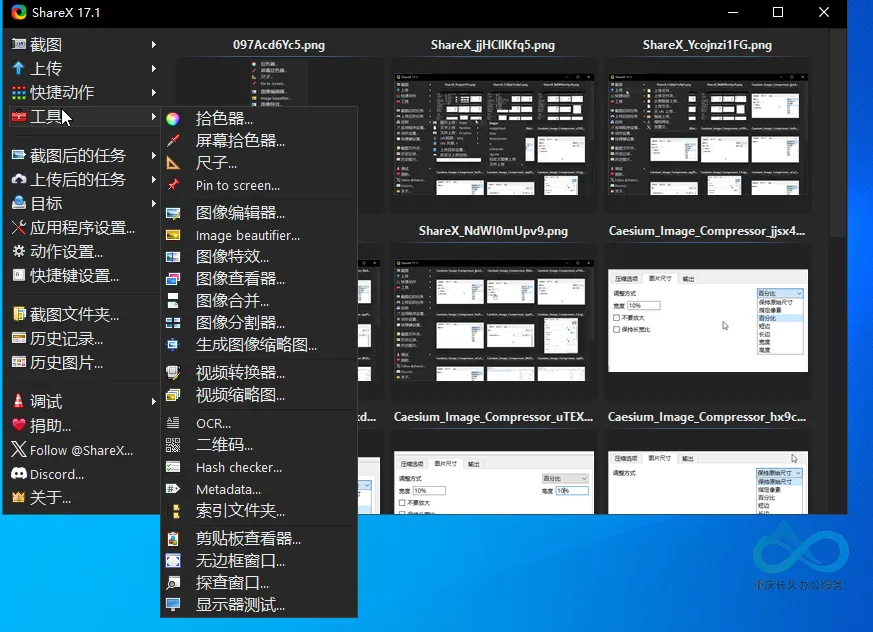Open 视频转换器... menu entry
The height and width of the screenshot is (632, 873).
pos(259,373)
